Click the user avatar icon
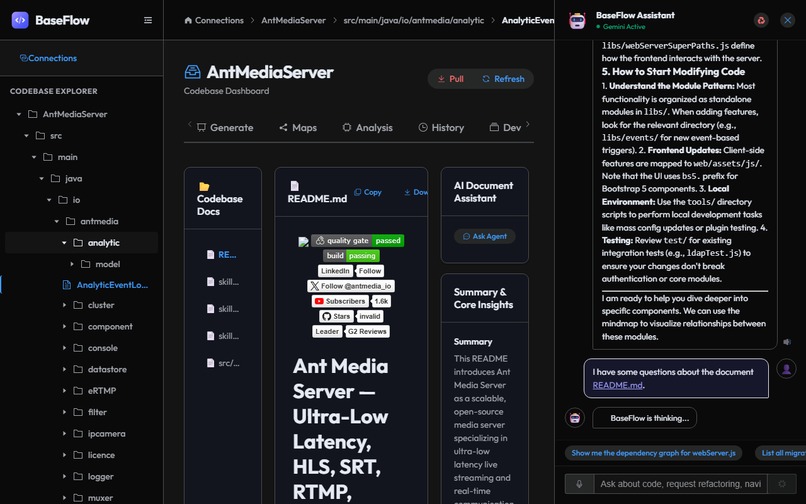The width and height of the screenshot is (806, 504). (x=786, y=368)
